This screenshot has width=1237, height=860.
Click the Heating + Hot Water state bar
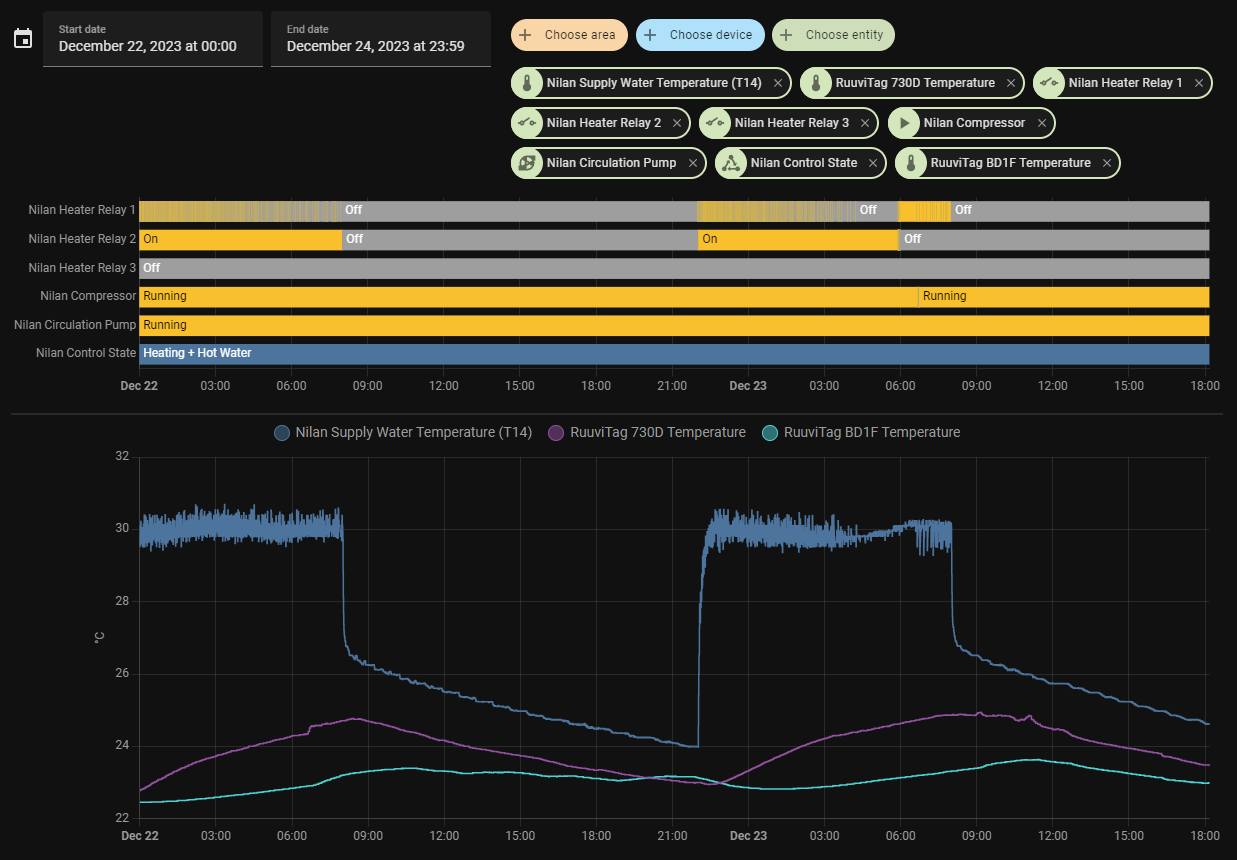pos(674,354)
